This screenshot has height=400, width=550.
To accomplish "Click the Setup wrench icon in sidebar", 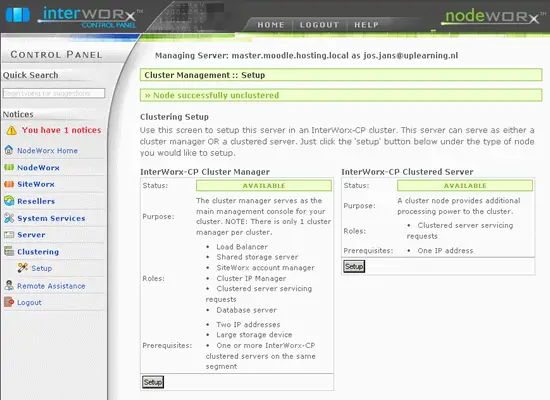I will (22, 268).
